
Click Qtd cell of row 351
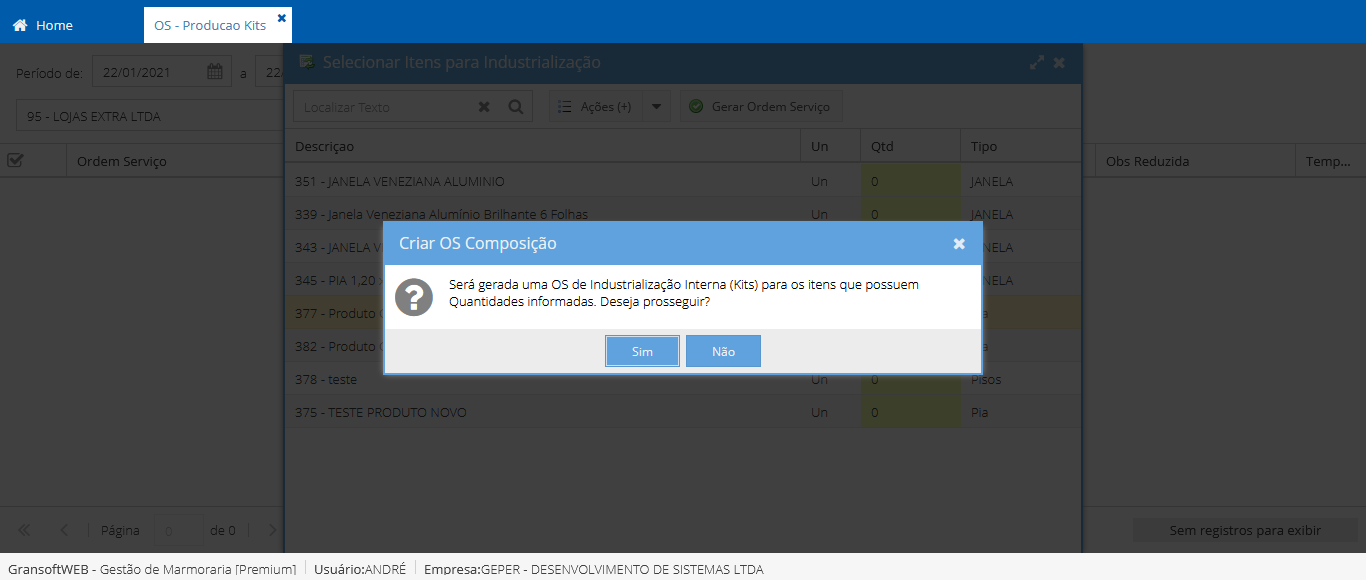coord(911,182)
